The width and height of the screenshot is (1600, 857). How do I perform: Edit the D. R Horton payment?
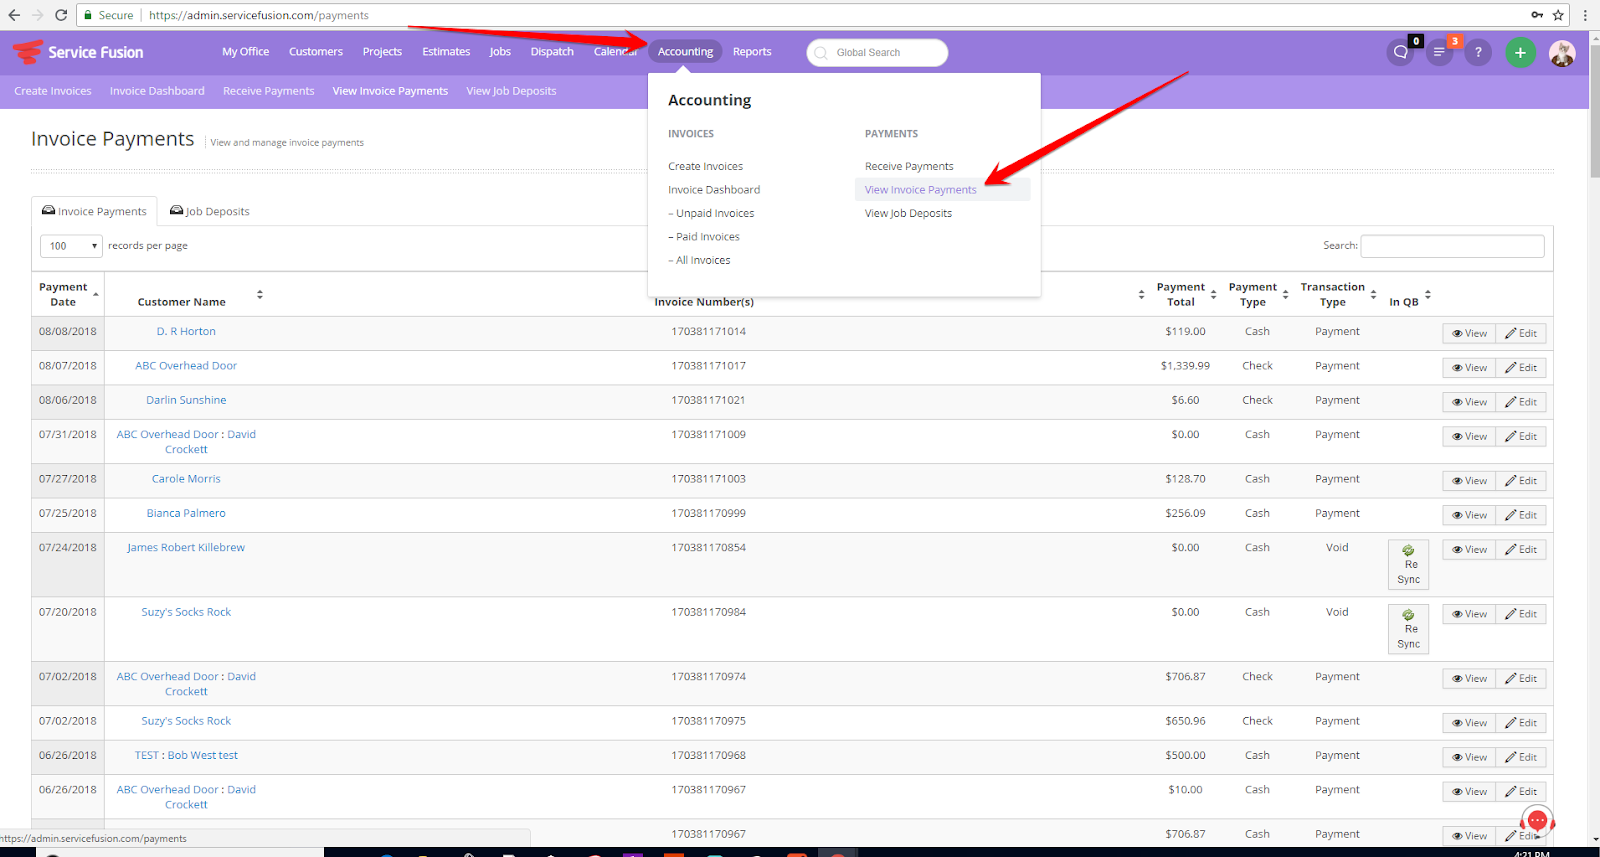[1521, 333]
